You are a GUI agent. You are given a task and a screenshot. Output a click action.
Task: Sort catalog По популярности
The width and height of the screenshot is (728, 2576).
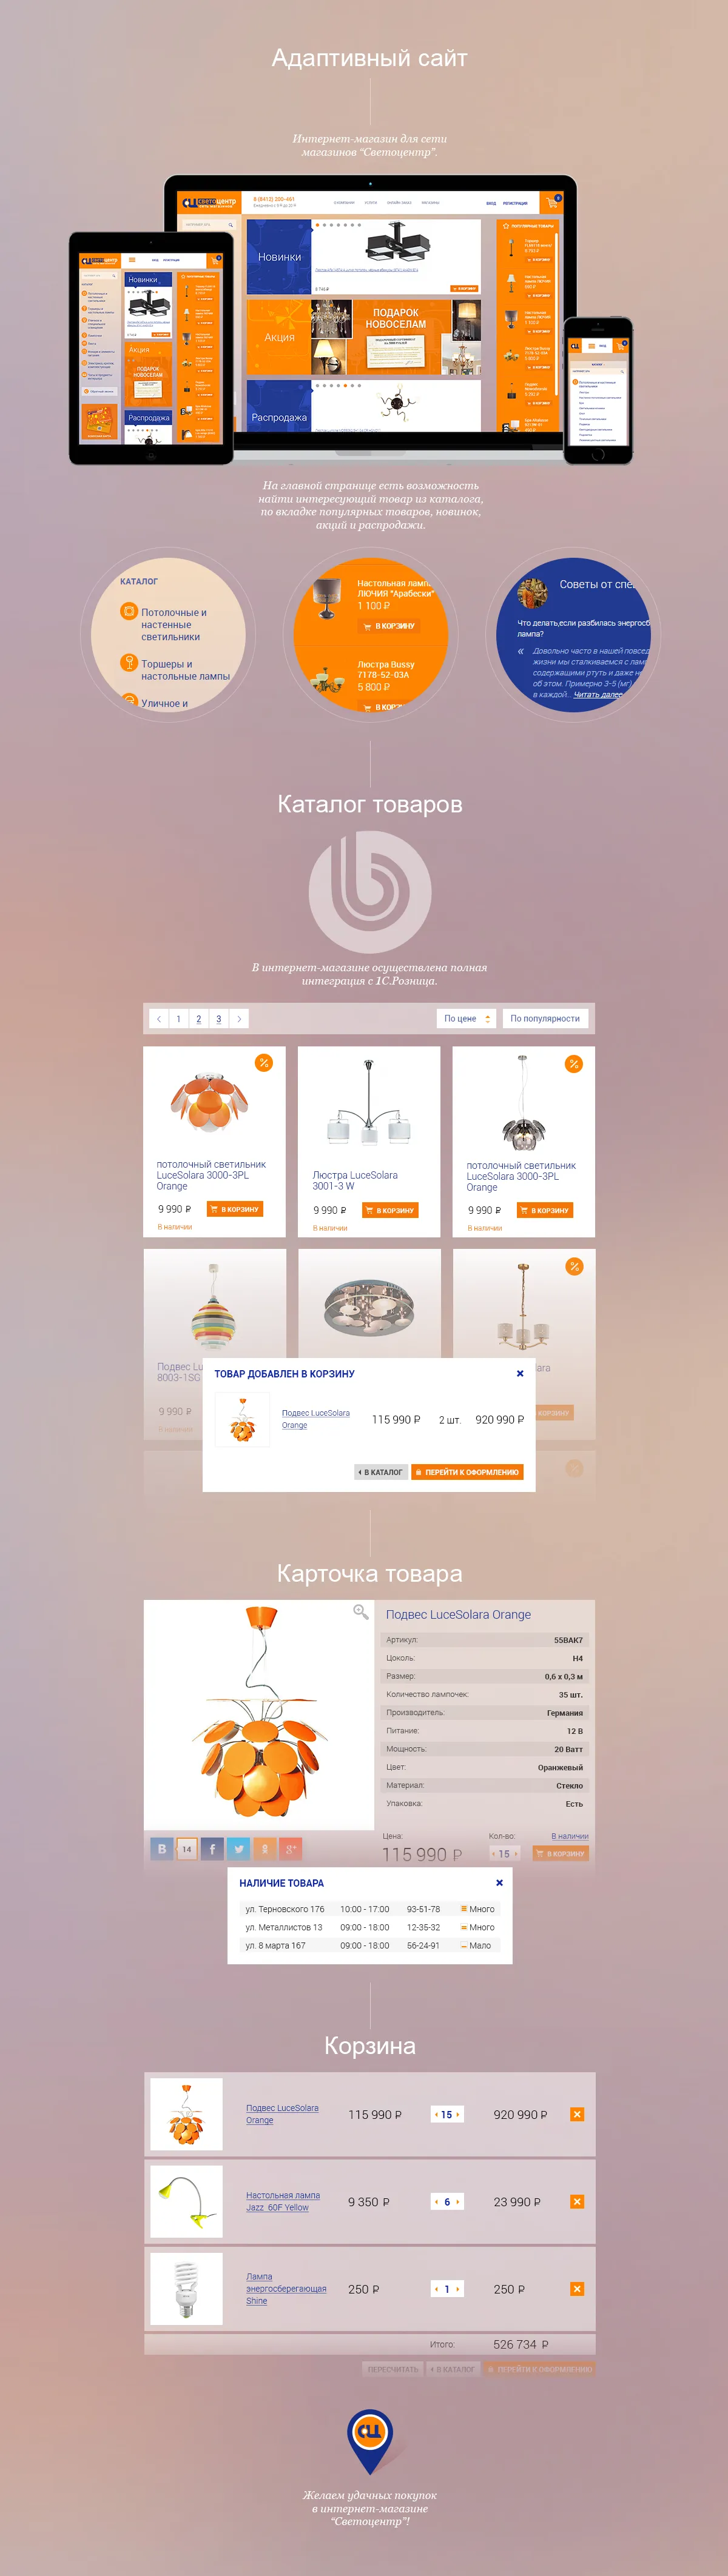click(x=545, y=1018)
